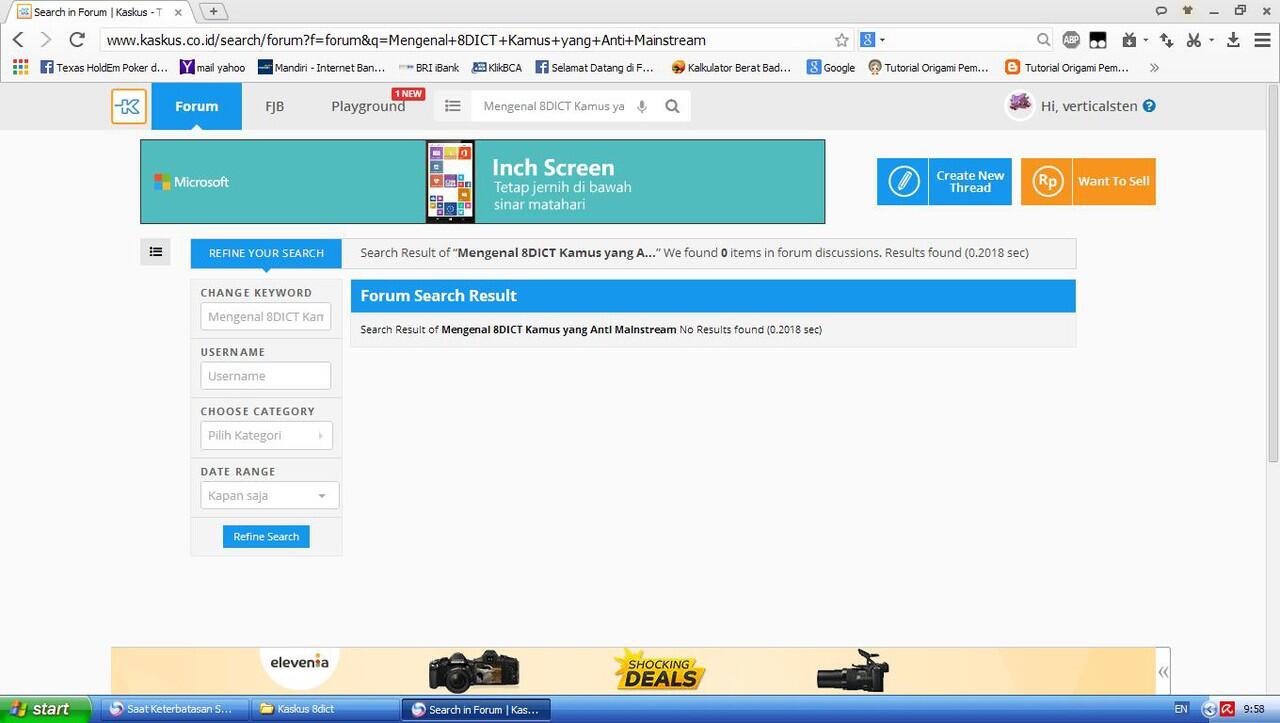Click the elevenia logo in bottom ad
The image size is (1280, 723).
point(299,662)
